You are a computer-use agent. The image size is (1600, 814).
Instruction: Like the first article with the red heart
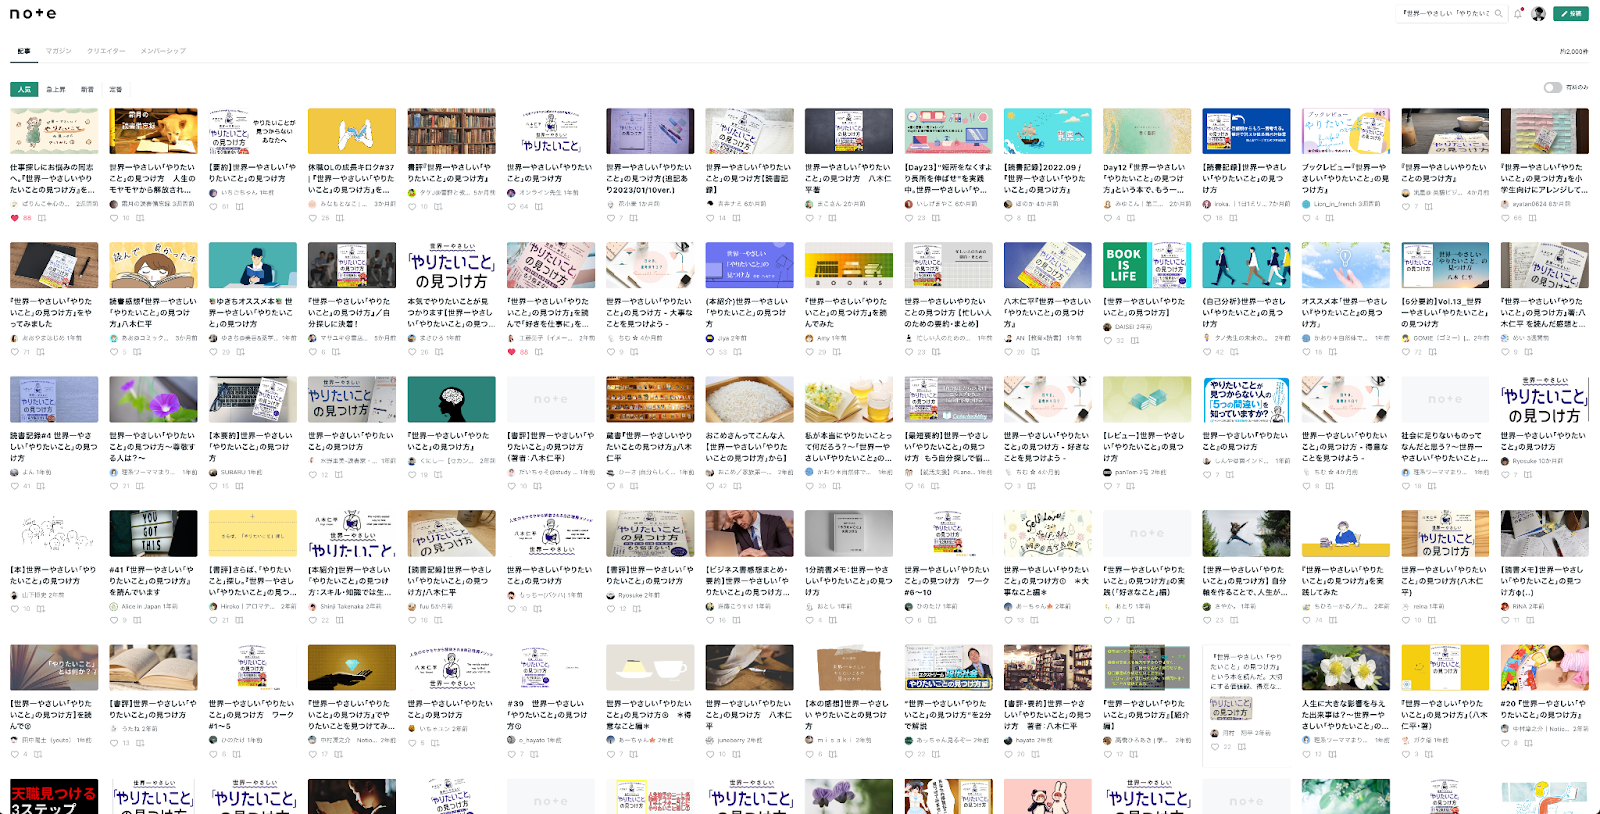click(x=15, y=218)
